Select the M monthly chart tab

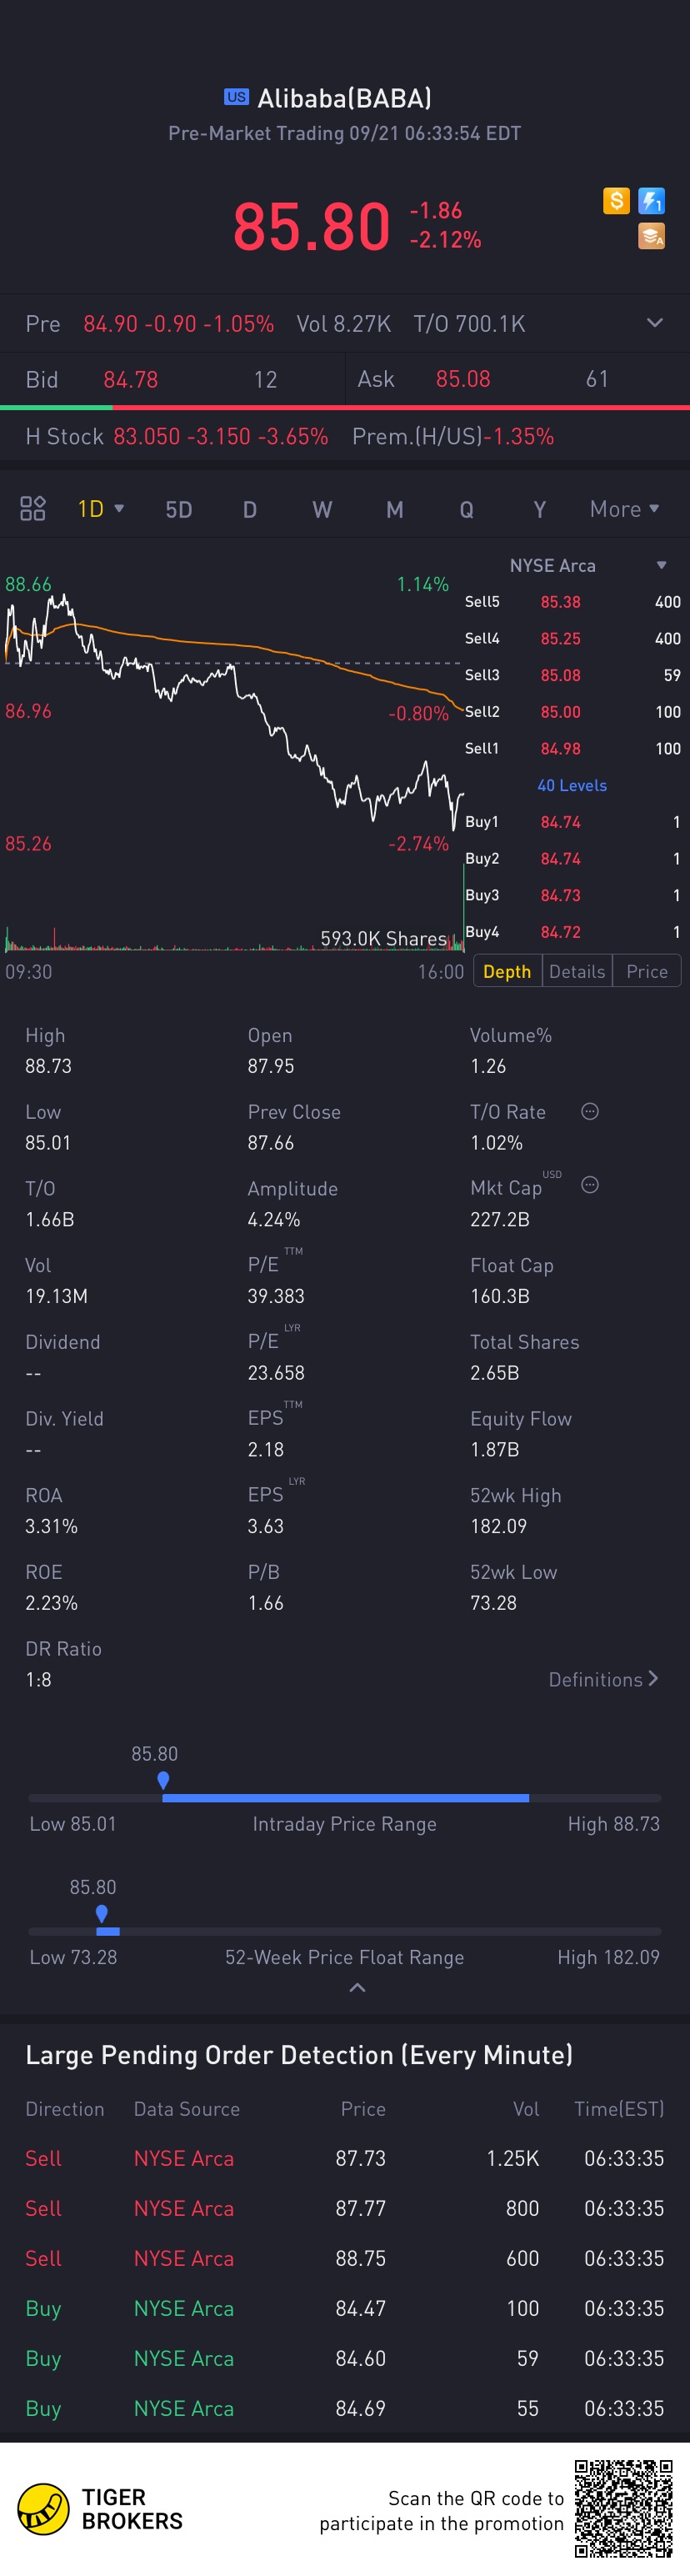point(395,510)
